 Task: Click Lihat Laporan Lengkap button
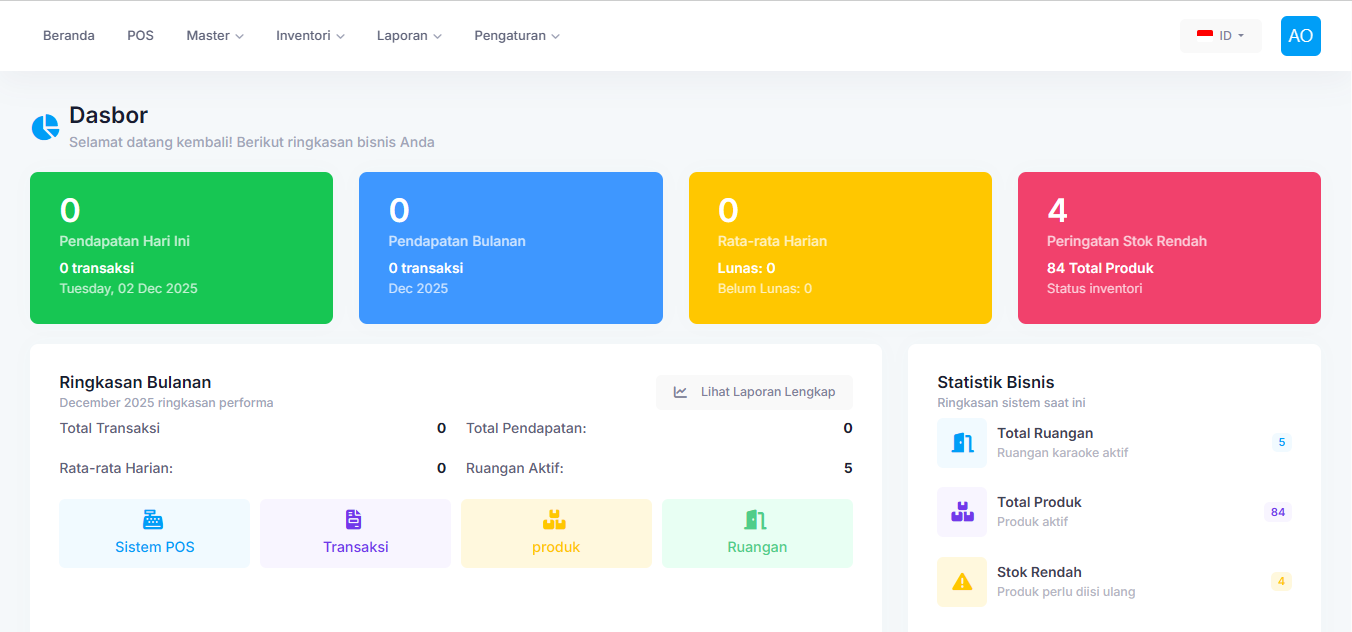pos(754,392)
